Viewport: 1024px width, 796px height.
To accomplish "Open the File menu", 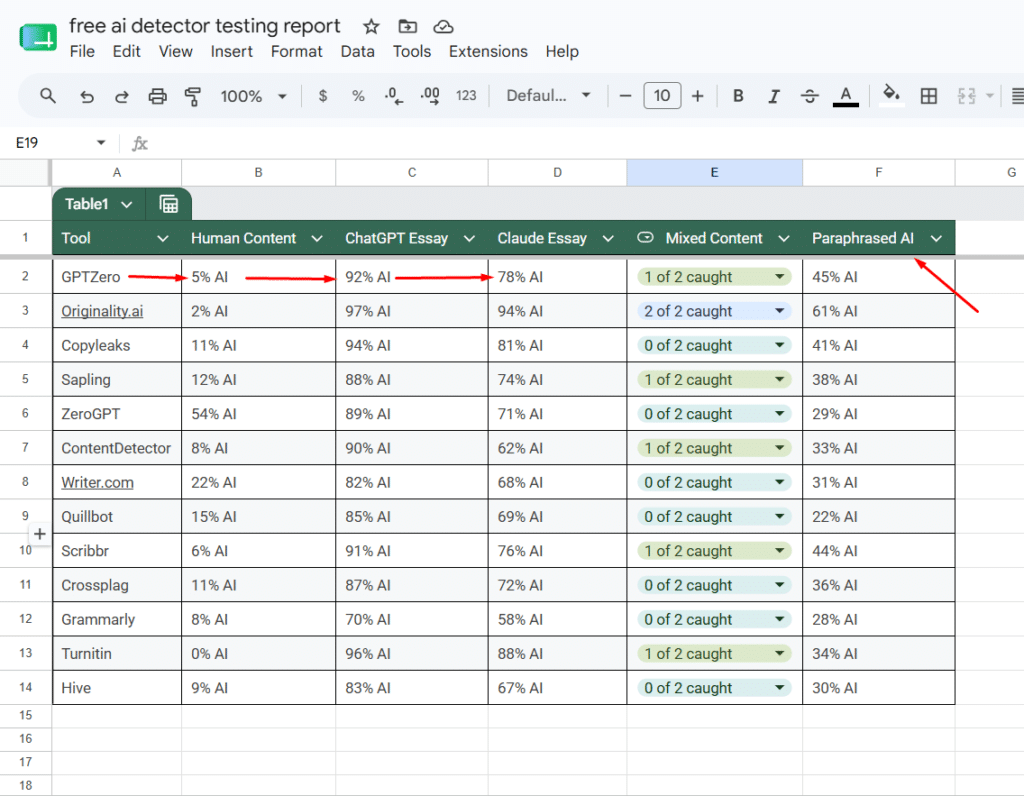I will (x=82, y=52).
